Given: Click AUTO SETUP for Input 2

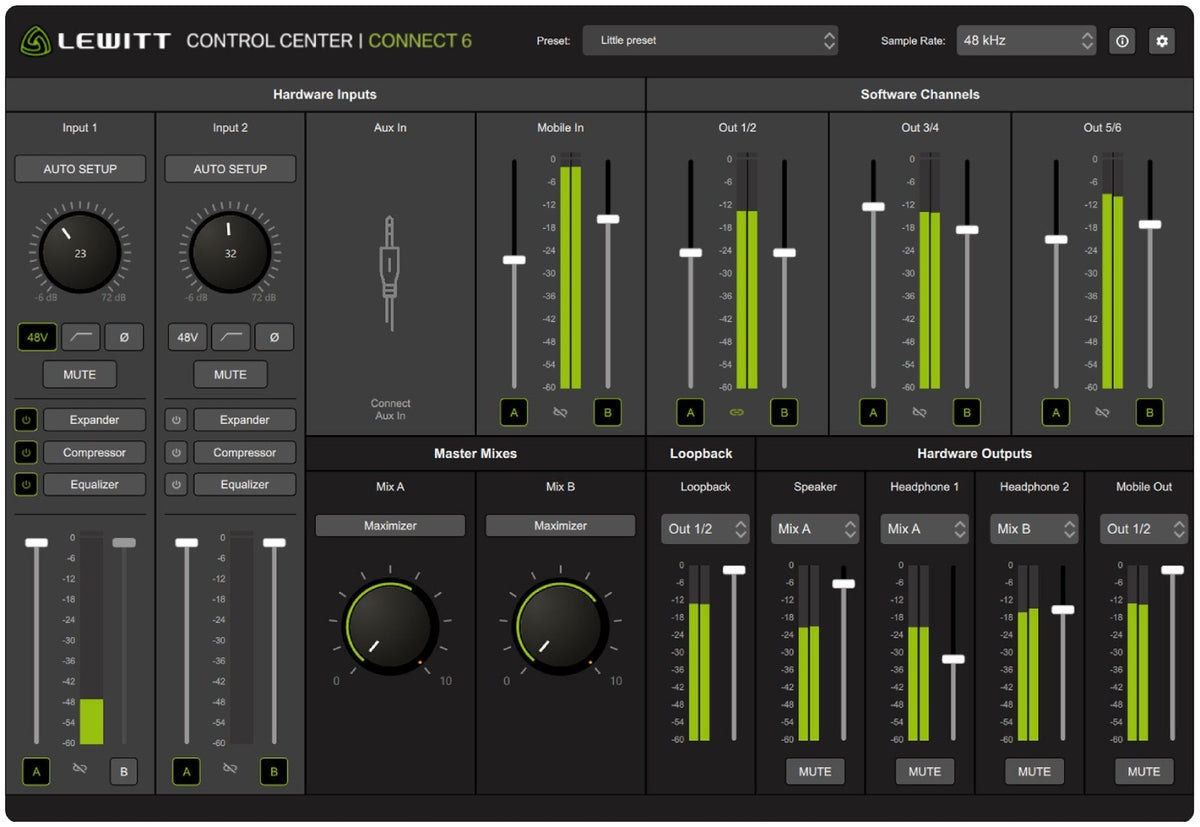Looking at the screenshot, I should [x=230, y=169].
